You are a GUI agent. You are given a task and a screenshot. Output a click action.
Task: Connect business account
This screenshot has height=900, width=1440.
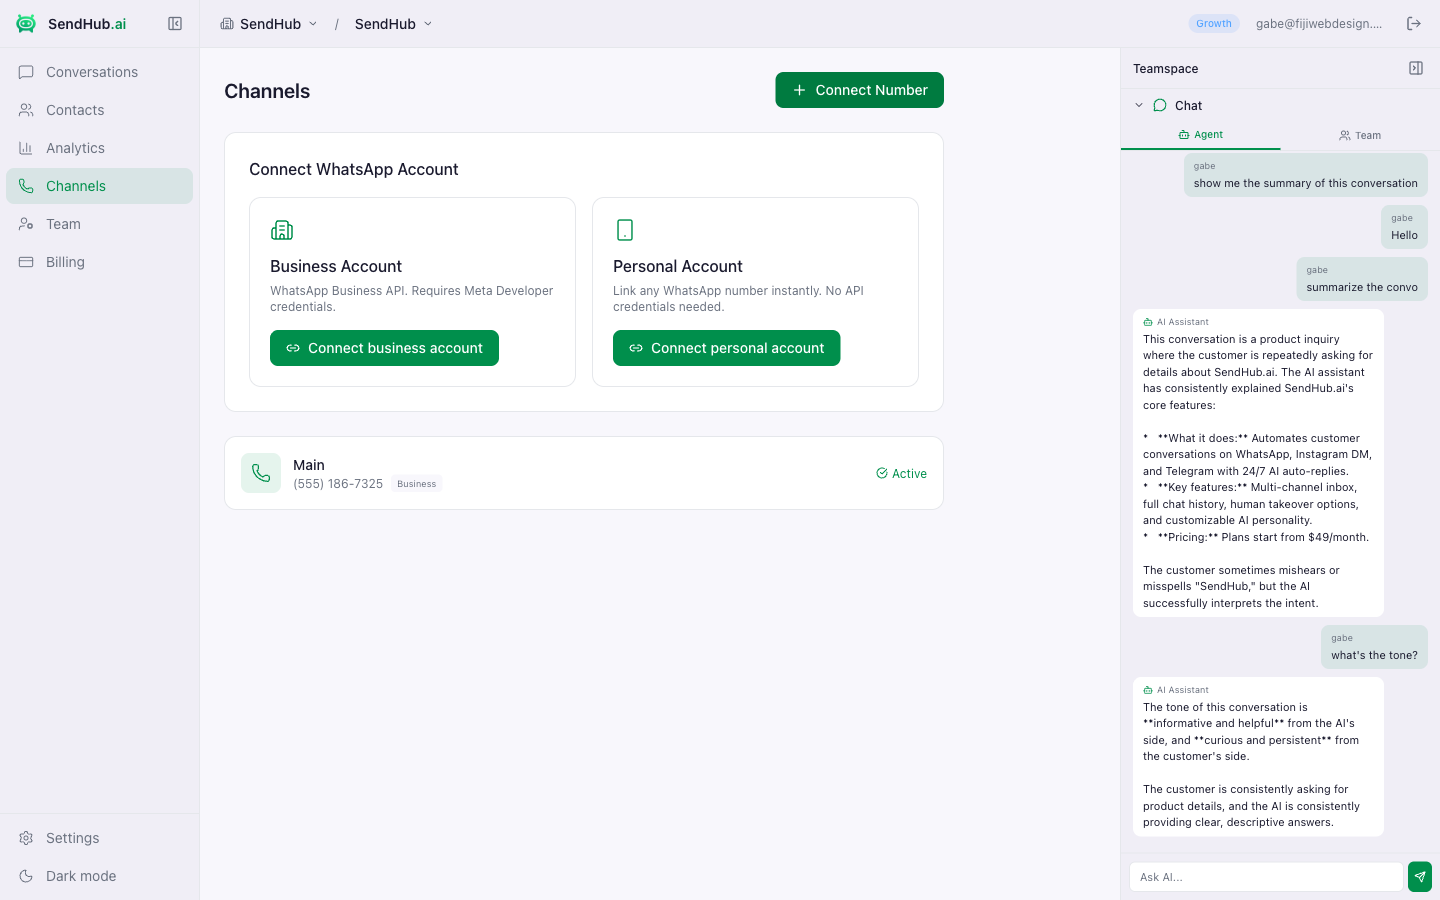pyautogui.click(x=384, y=348)
